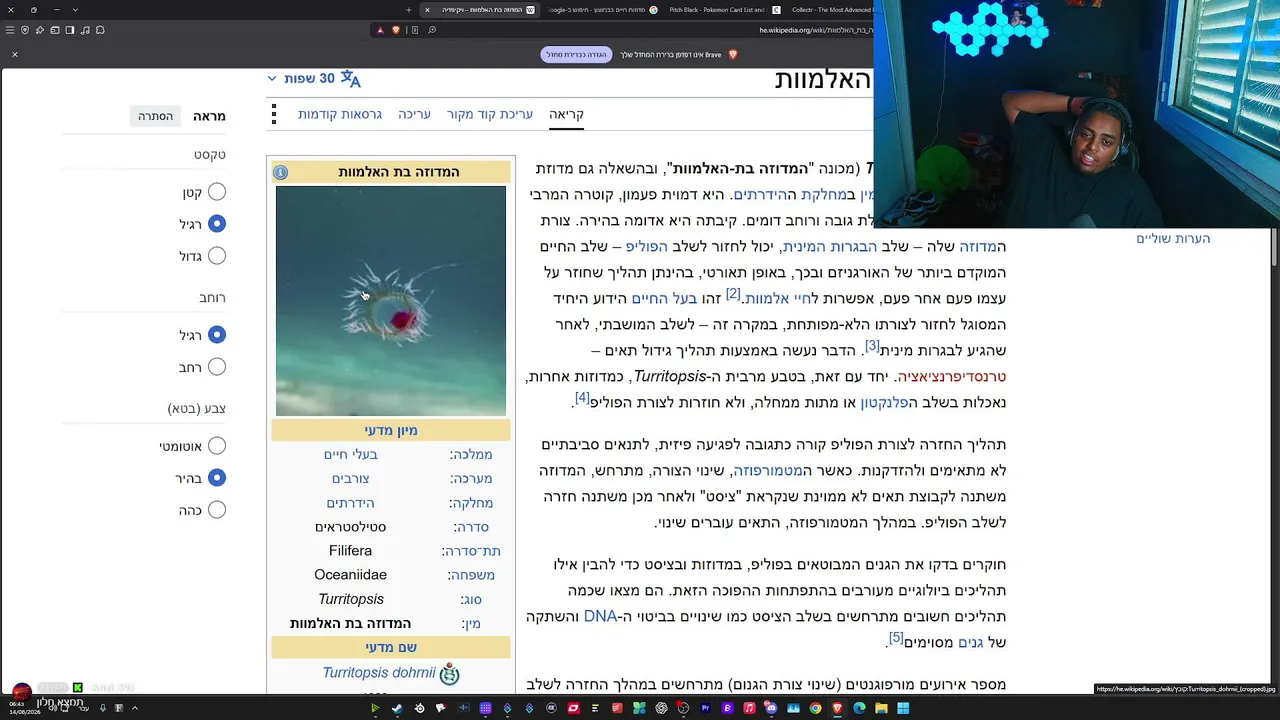The height and width of the screenshot is (720, 1280).
Task: Open File Explorer folder from the taskbar
Action: 881,709
